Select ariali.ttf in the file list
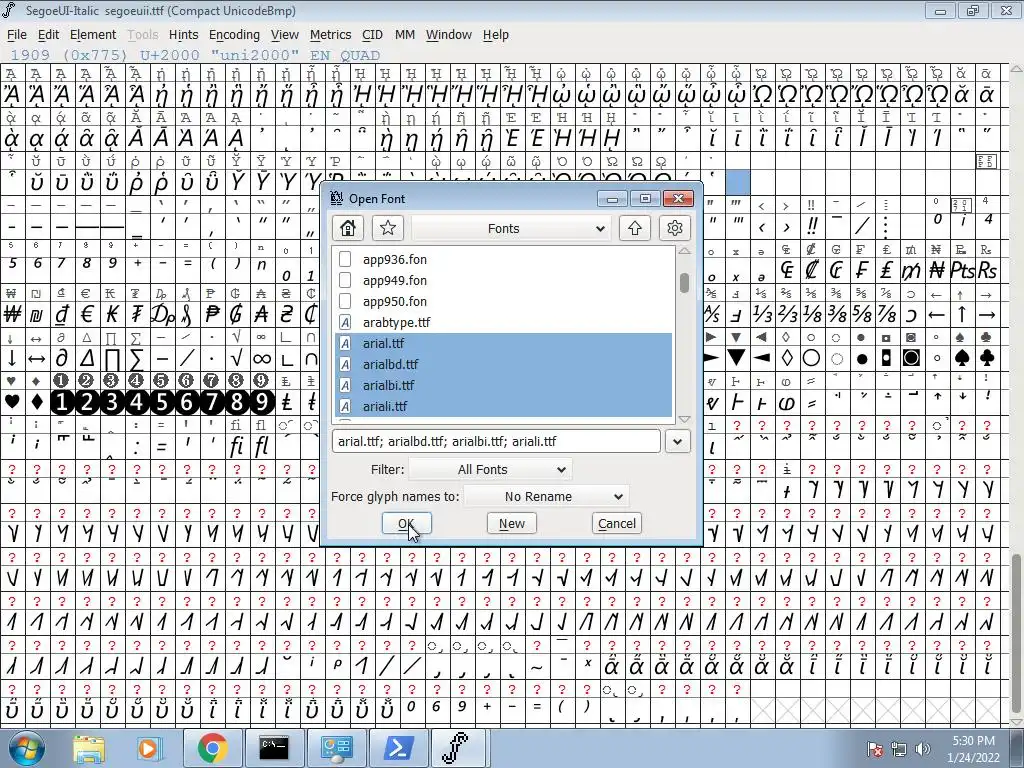The width and height of the screenshot is (1024, 768). 504,406
